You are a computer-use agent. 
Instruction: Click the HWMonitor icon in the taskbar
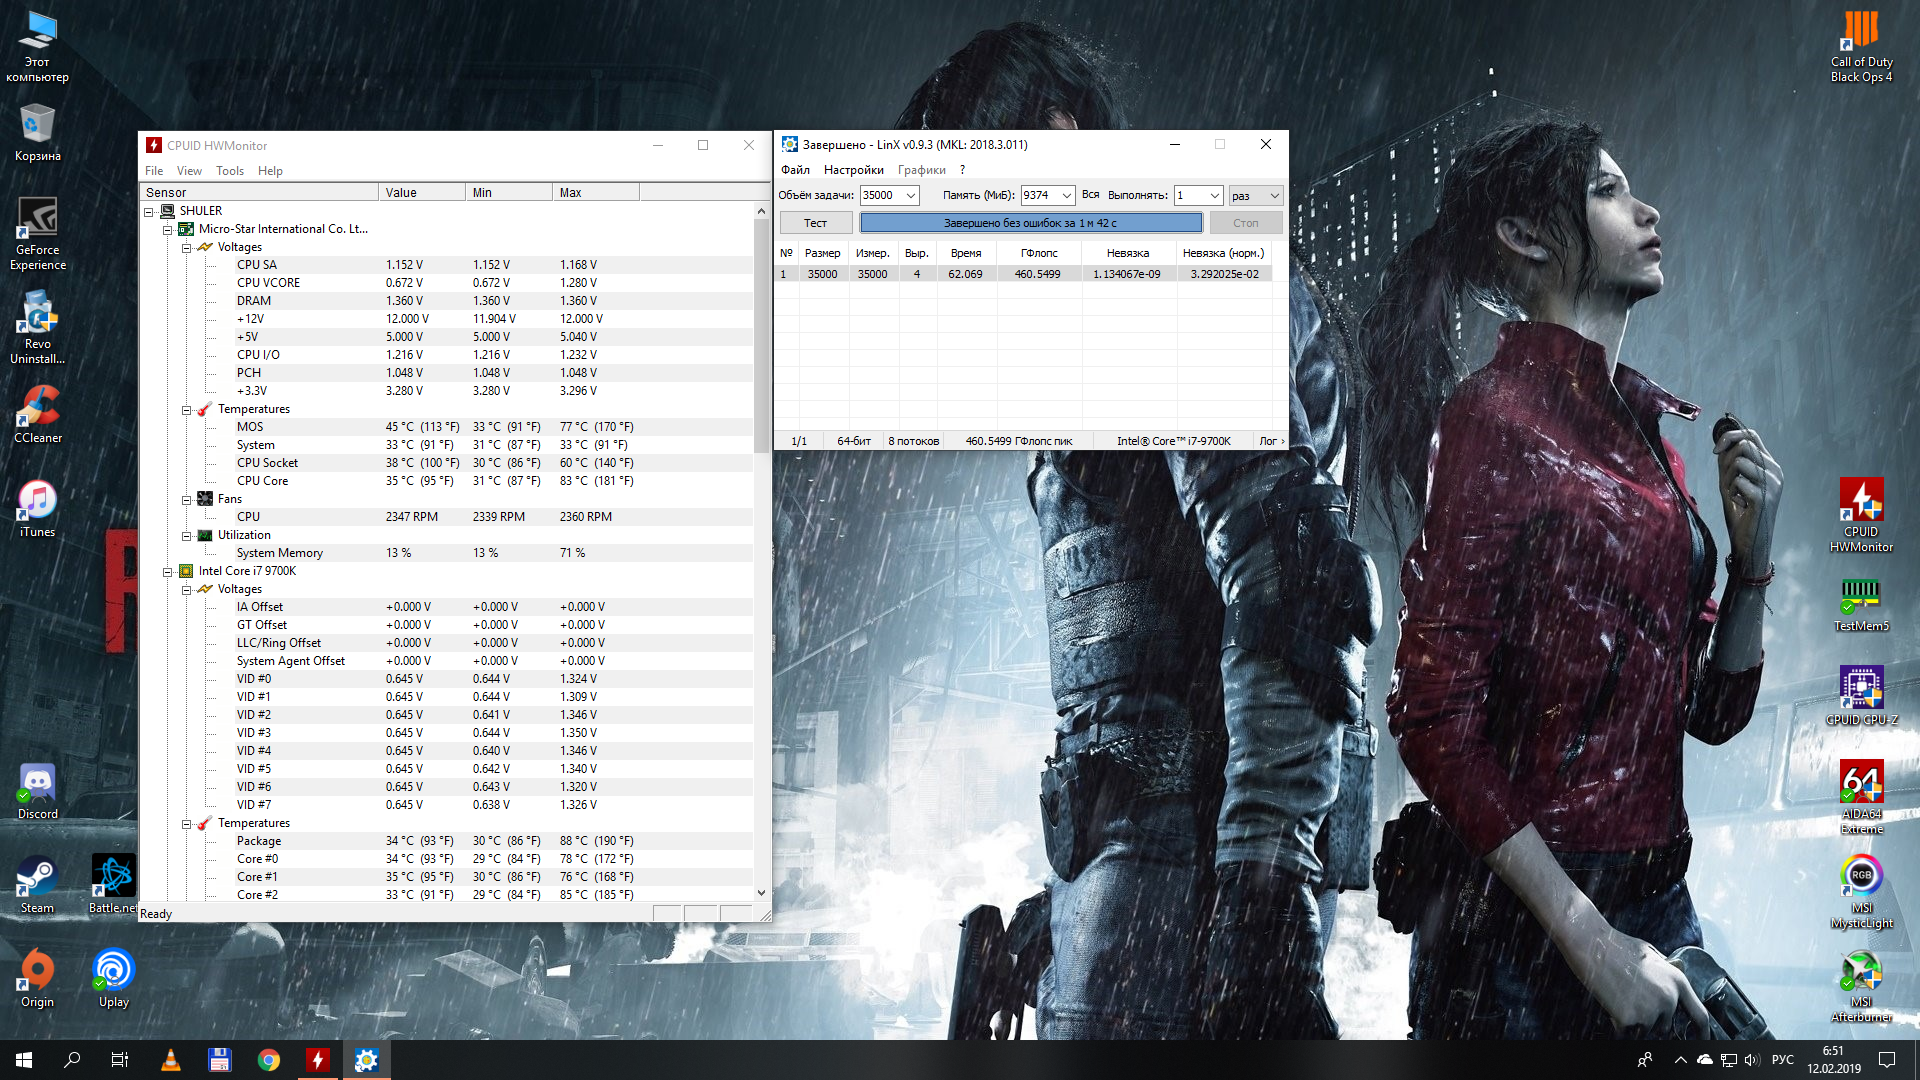(317, 1060)
